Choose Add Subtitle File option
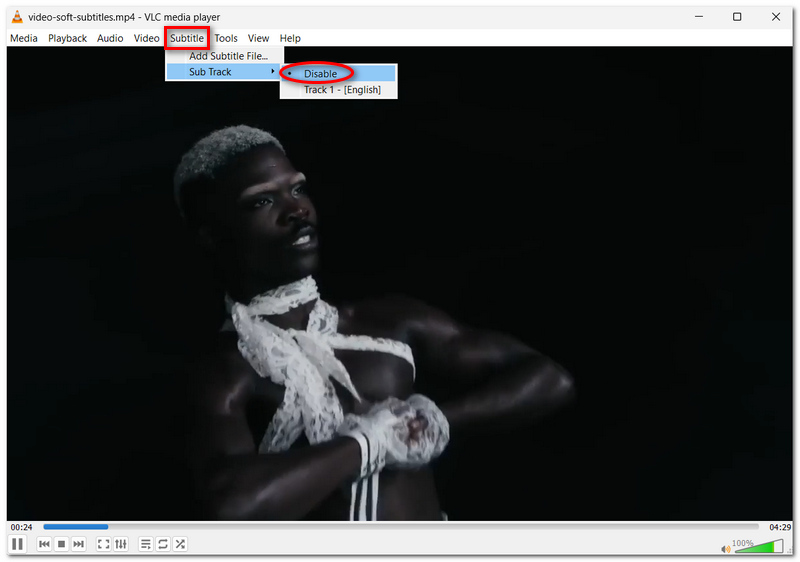Image resolution: width=800 pixels, height=562 pixels. (x=224, y=56)
